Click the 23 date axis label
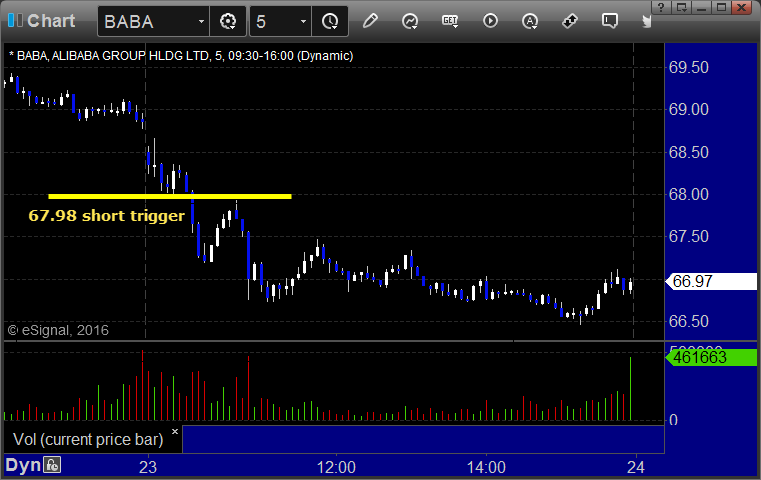 pyautogui.click(x=148, y=467)
